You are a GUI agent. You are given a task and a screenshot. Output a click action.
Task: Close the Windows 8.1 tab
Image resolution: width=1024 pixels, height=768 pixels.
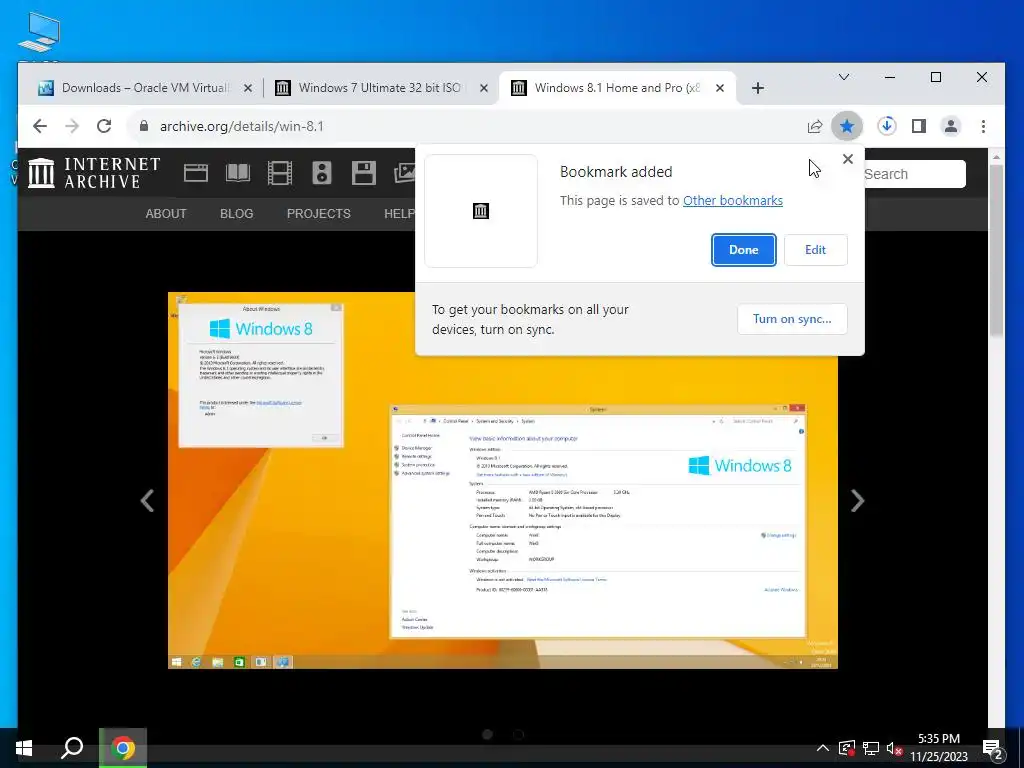pos(720,88)
